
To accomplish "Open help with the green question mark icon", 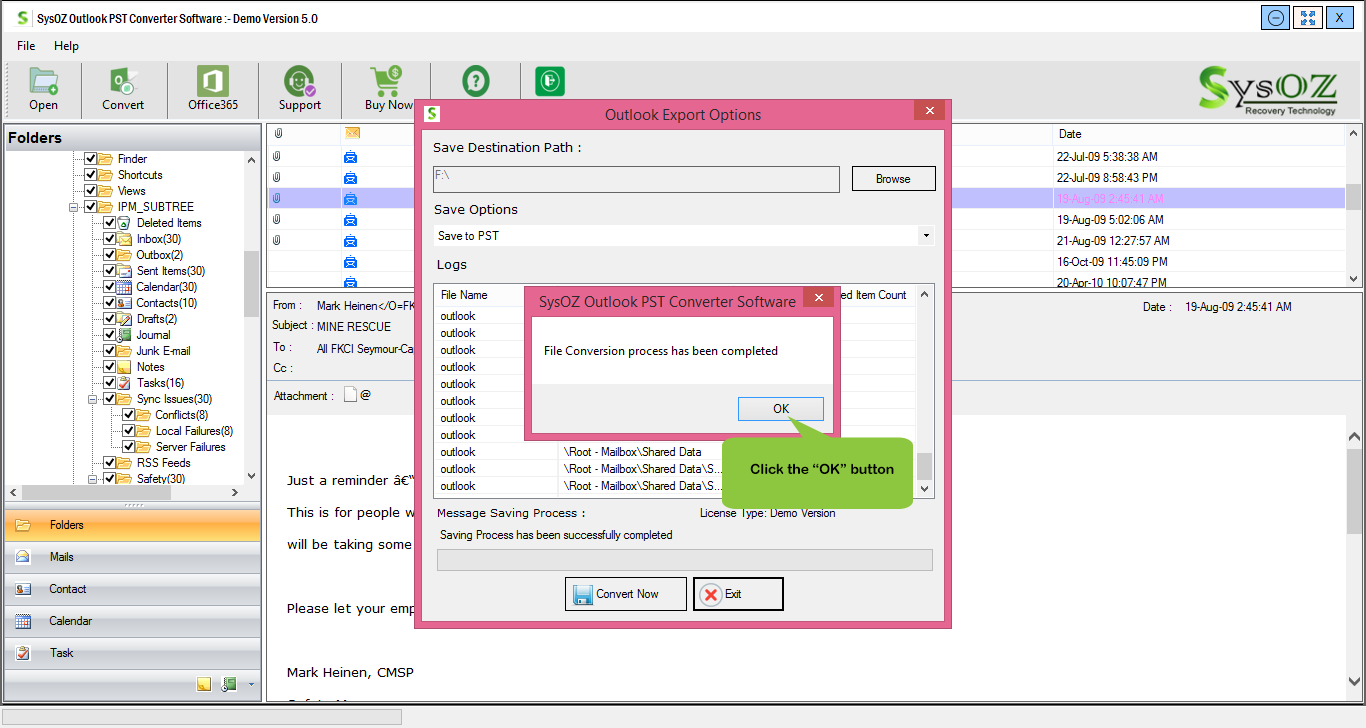I will [x=476, y=81].
